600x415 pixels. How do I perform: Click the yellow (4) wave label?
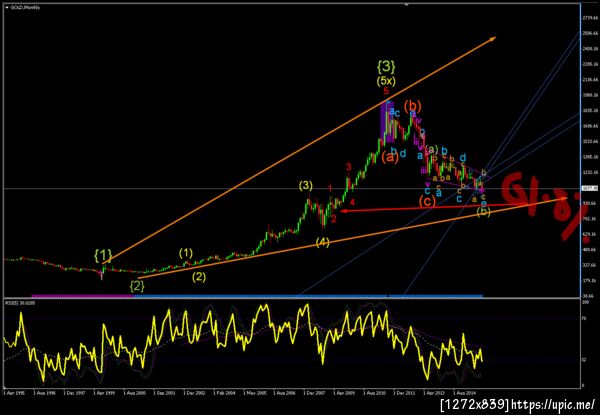pos(323,242)
